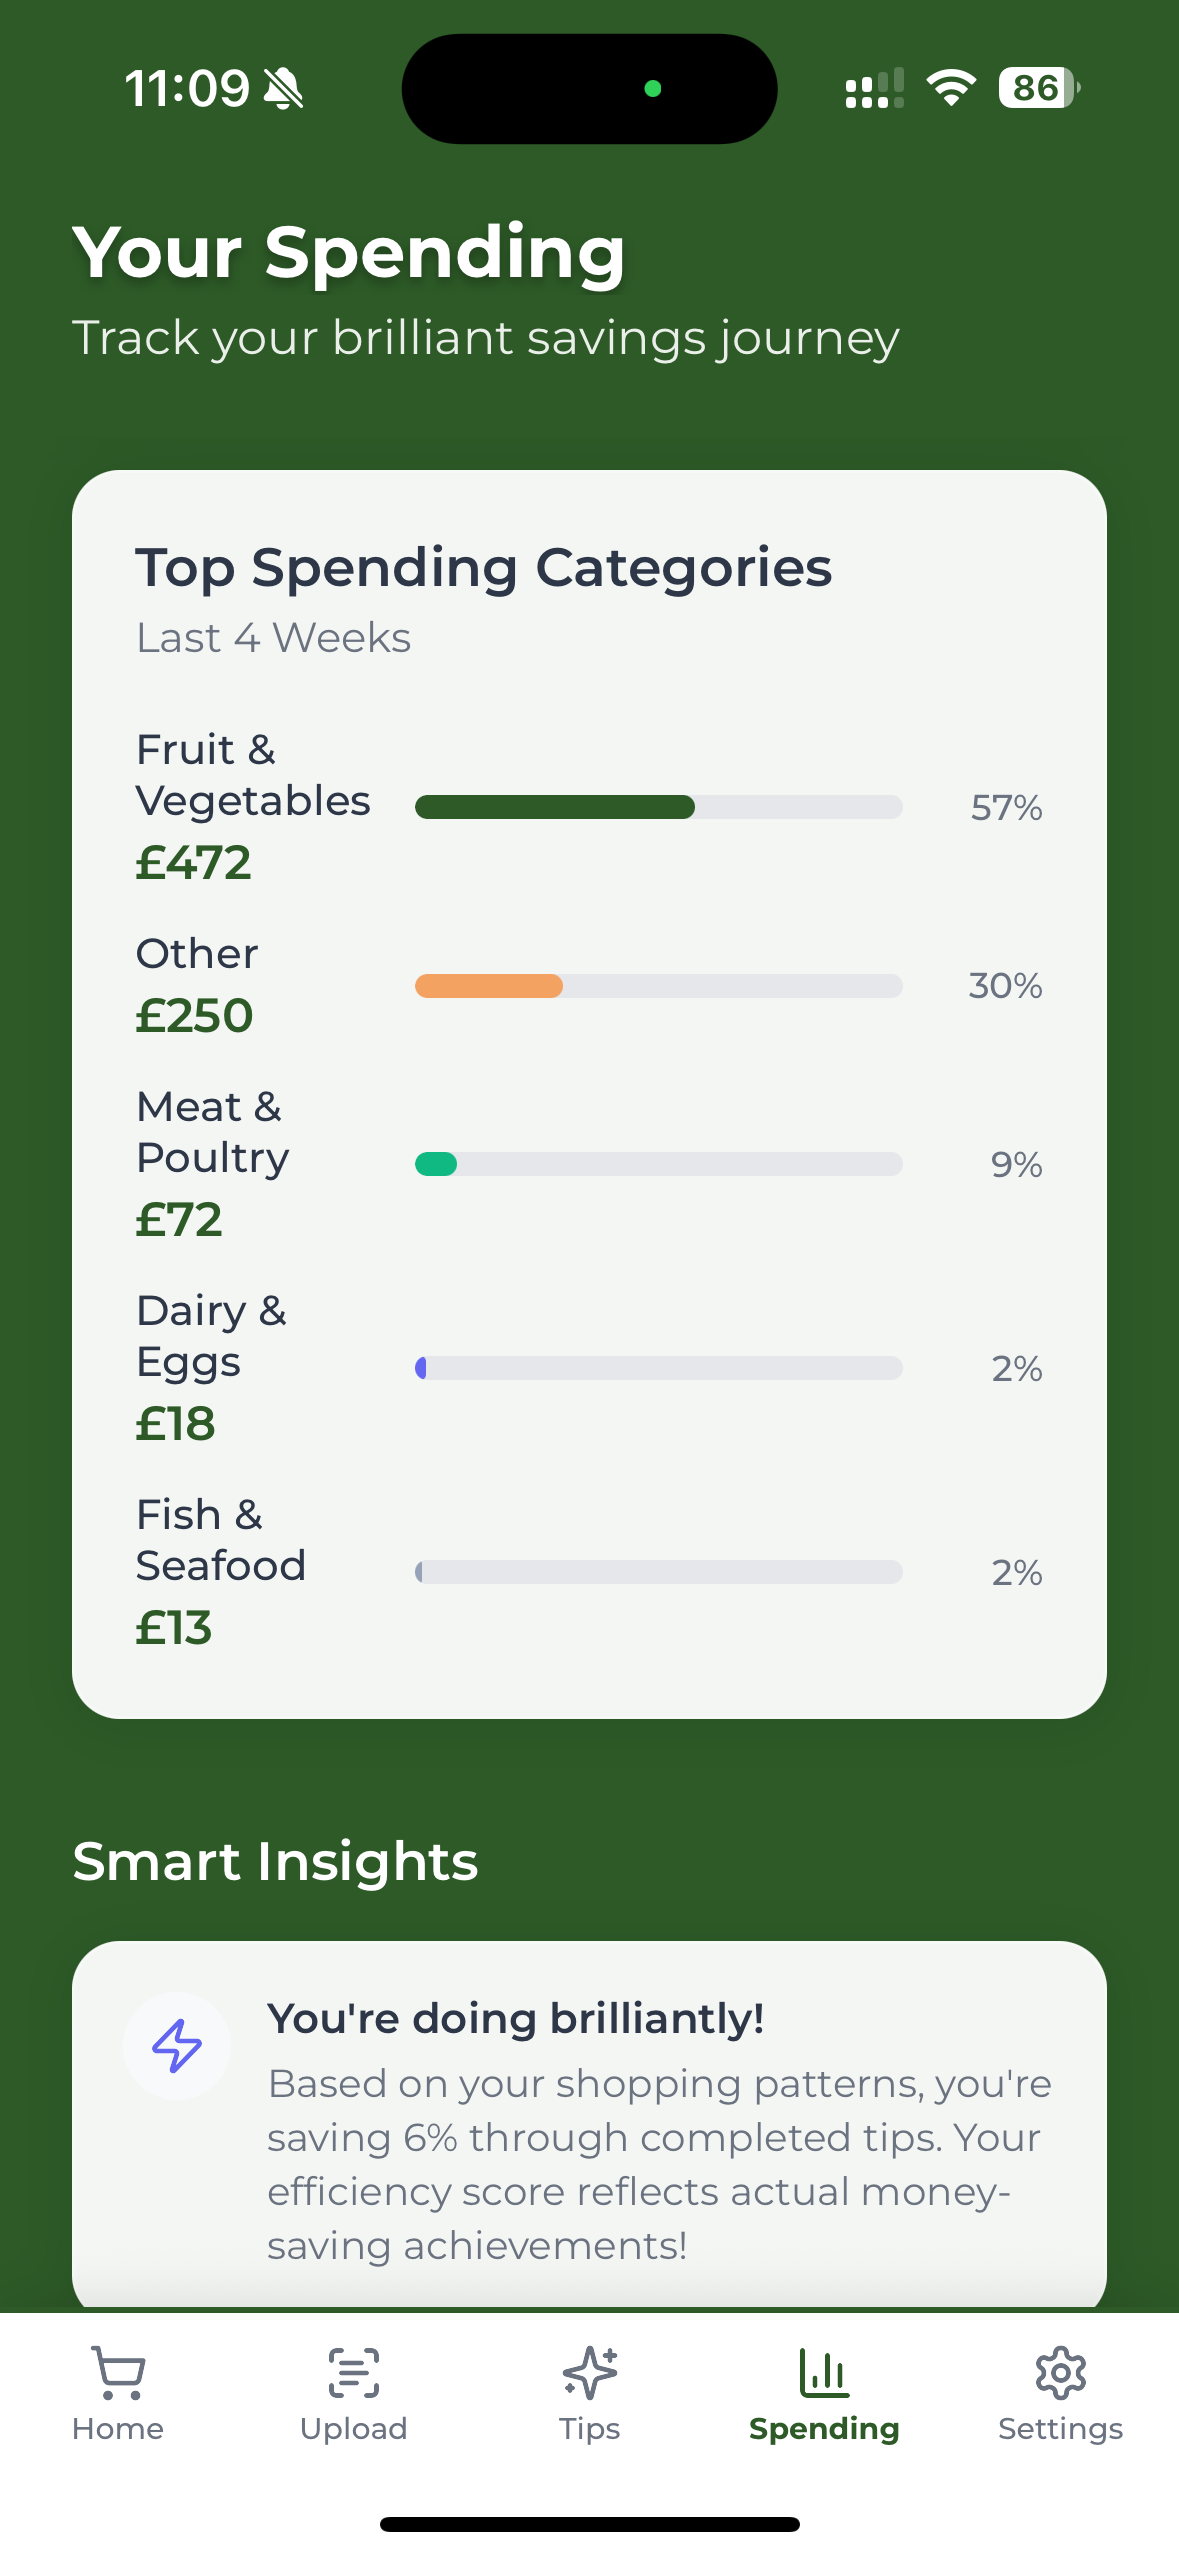The width and height of the screenshot is (1179, 2556).
Task: Tap the battery indicator in status bar
Action: tap(1038, 88)
